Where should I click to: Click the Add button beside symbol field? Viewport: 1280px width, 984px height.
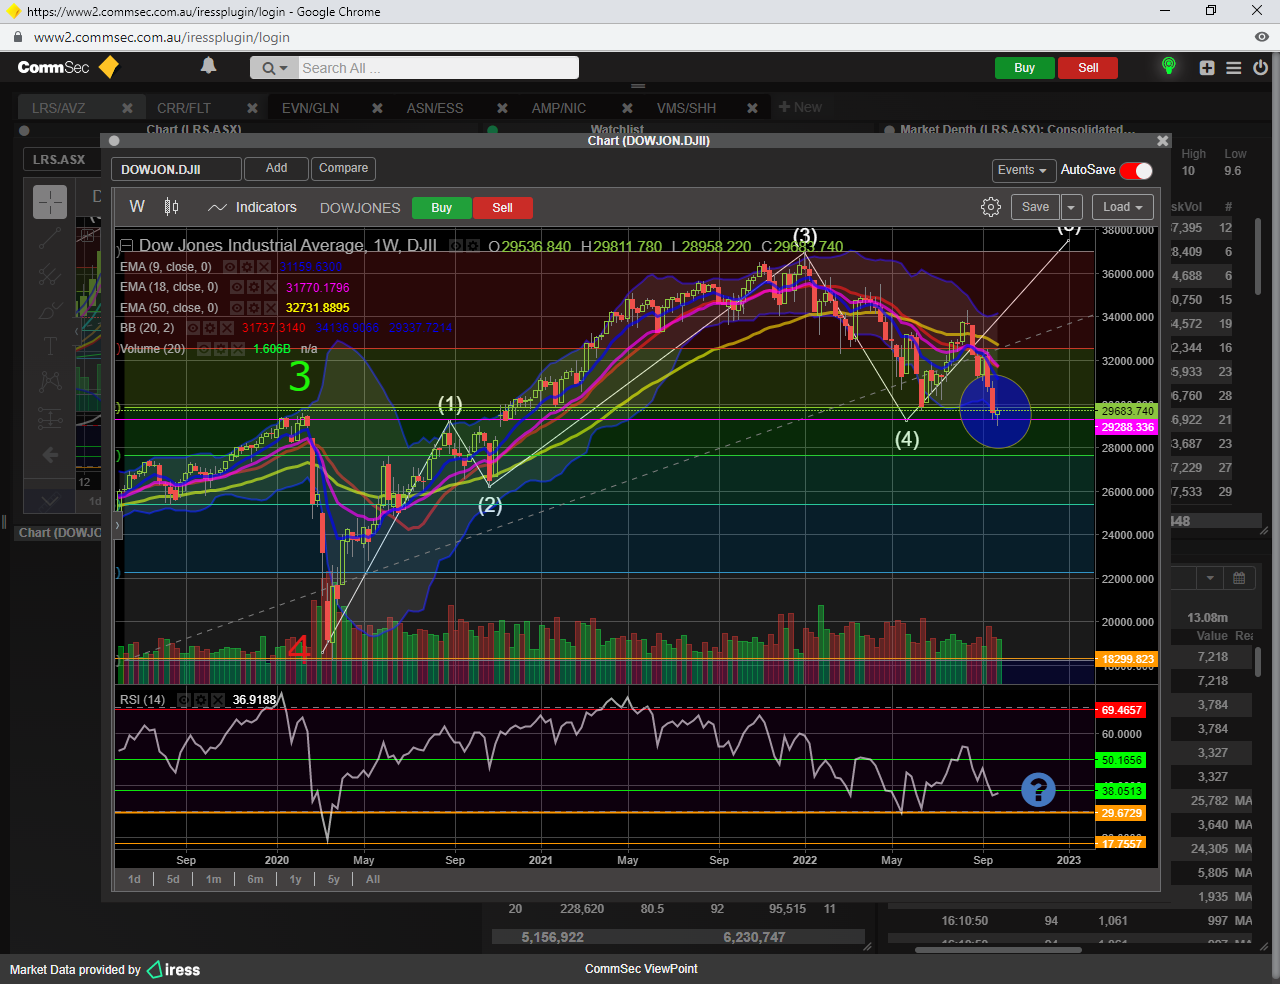pyautogui.click(x=276, y=169)
